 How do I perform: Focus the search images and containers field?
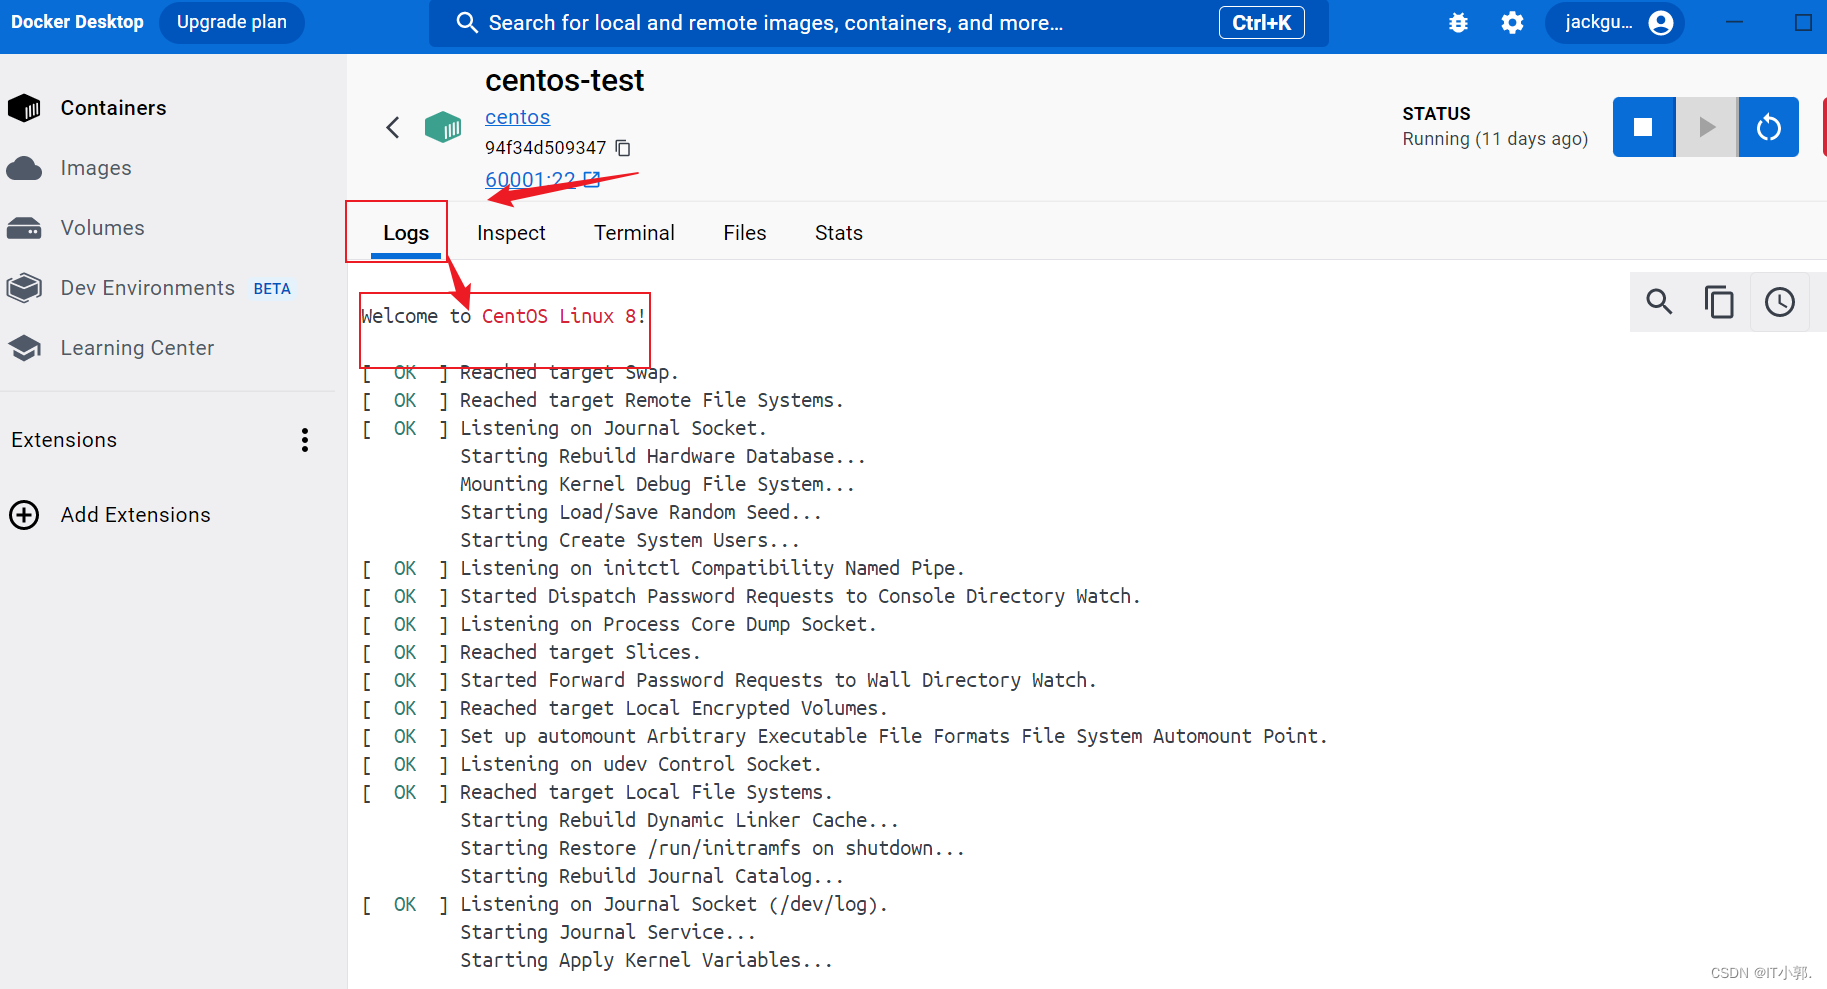(x=878, y=23)
